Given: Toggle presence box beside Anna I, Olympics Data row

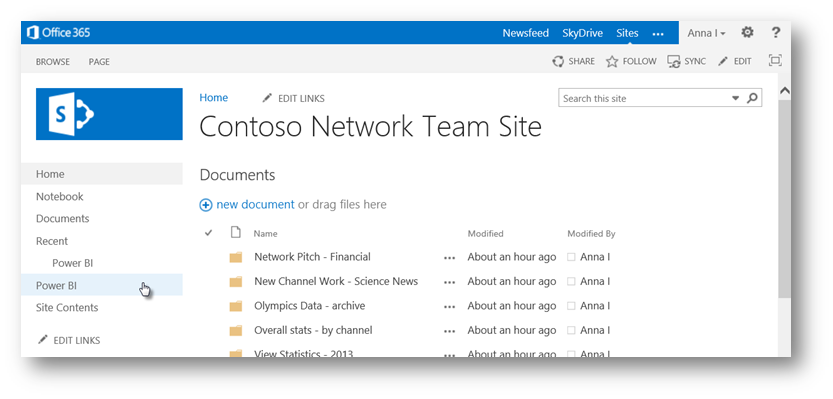Looking at the screenshot, I should pos(571,306).
